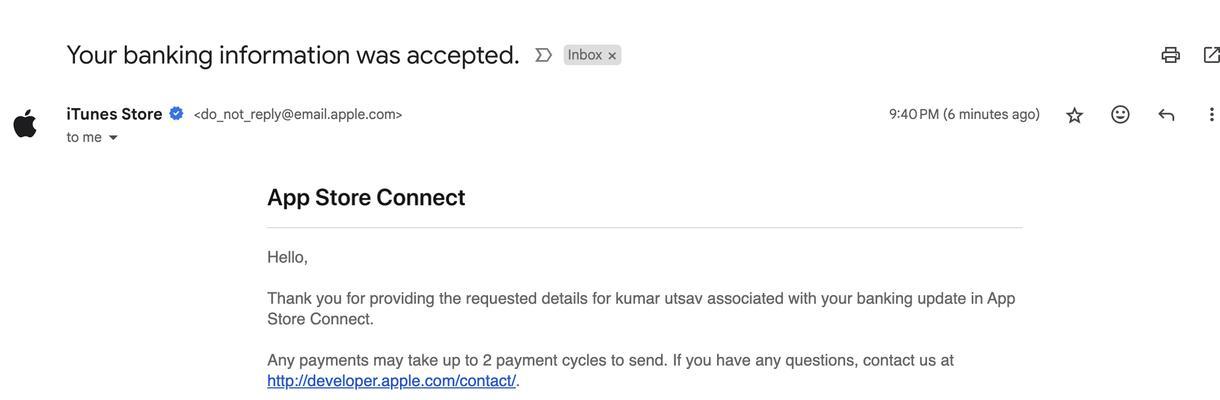Star this iTunes Store message
Image resolution: width=1220 pixels, height=400 pixels.
point(1075,115)
